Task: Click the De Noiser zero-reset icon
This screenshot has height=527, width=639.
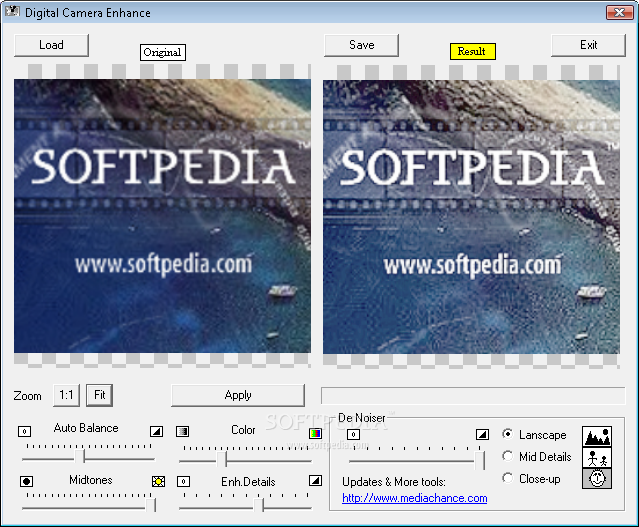Action: point(353,434)
